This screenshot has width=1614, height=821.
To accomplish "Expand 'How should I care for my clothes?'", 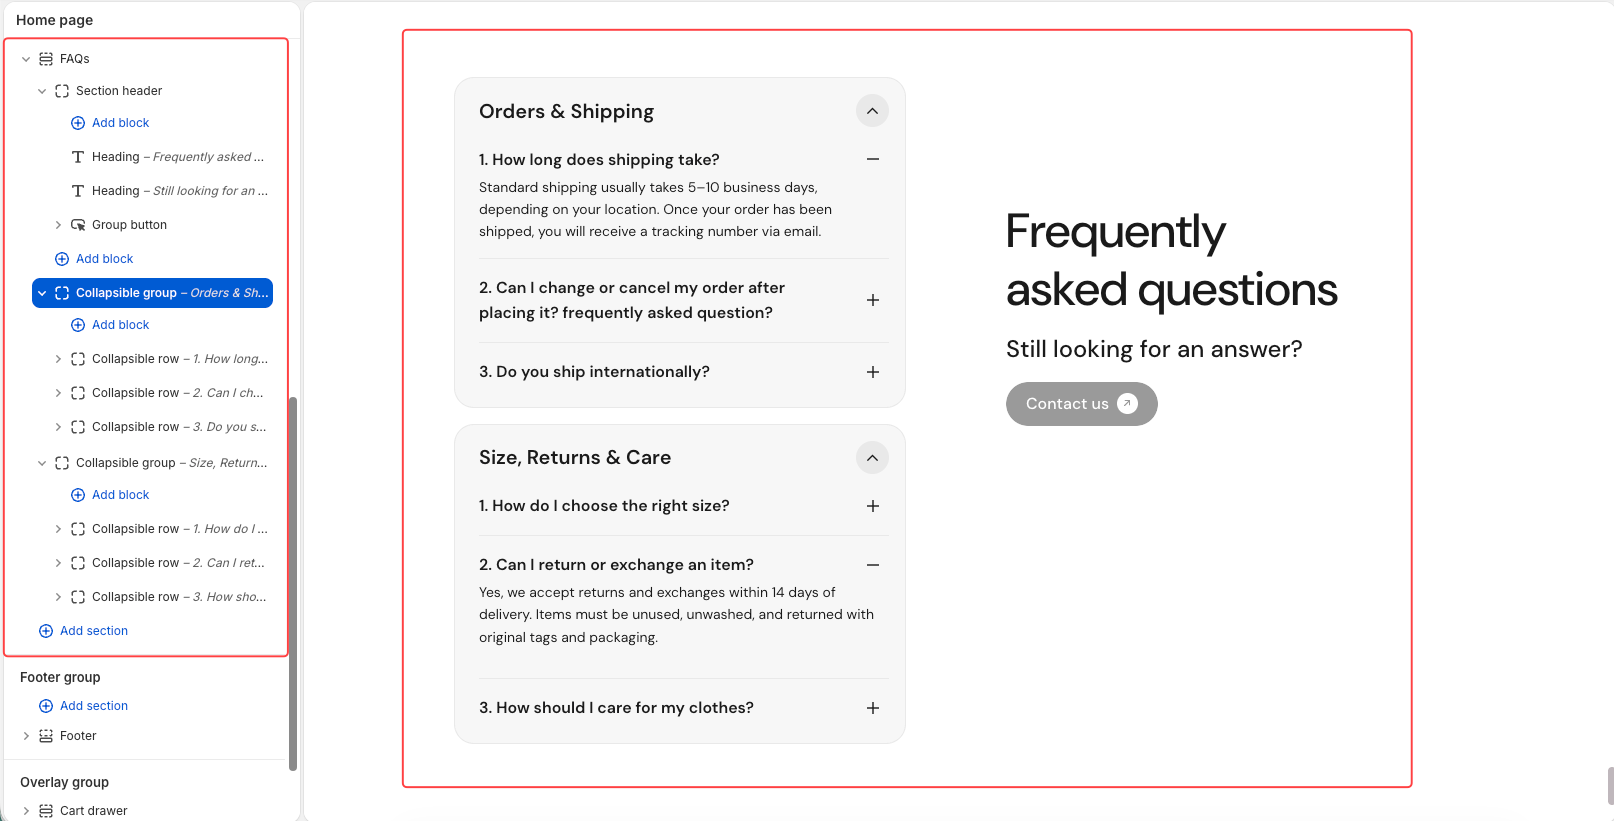I will click(x=873, y=708).
